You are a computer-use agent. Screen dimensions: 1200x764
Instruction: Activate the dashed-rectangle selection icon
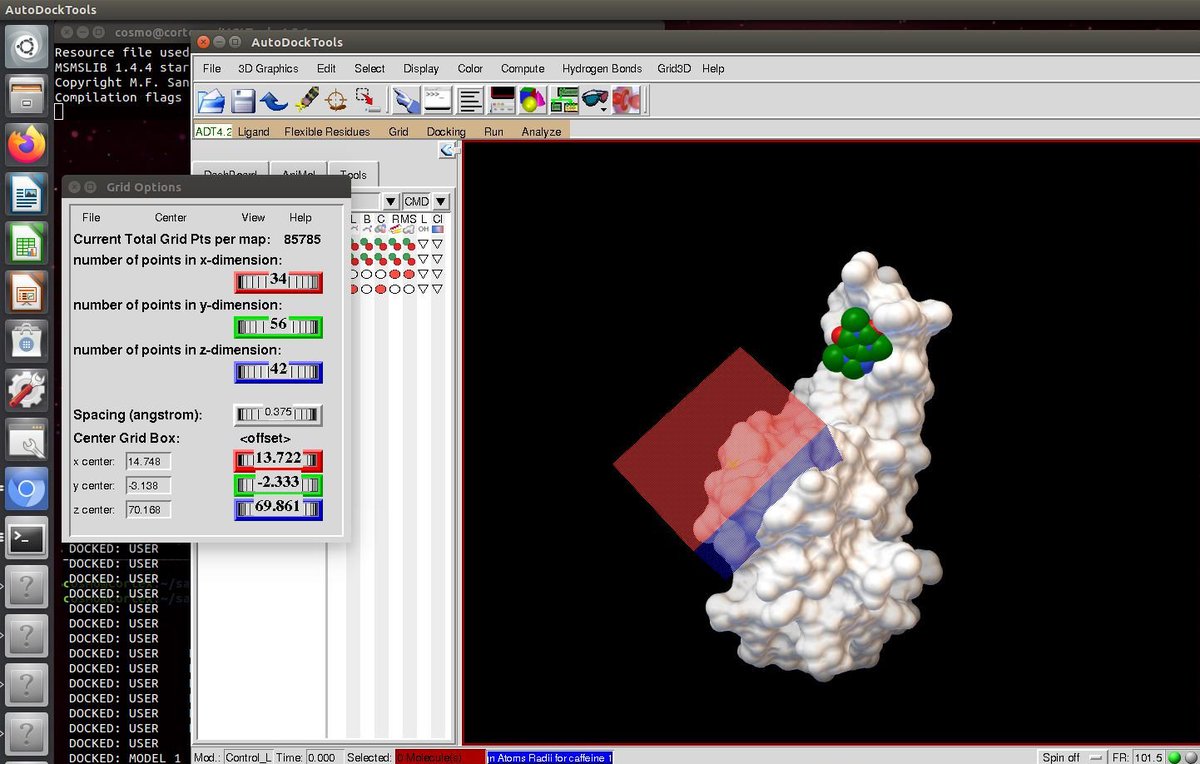pyautogui.click(x=368, y=100)
